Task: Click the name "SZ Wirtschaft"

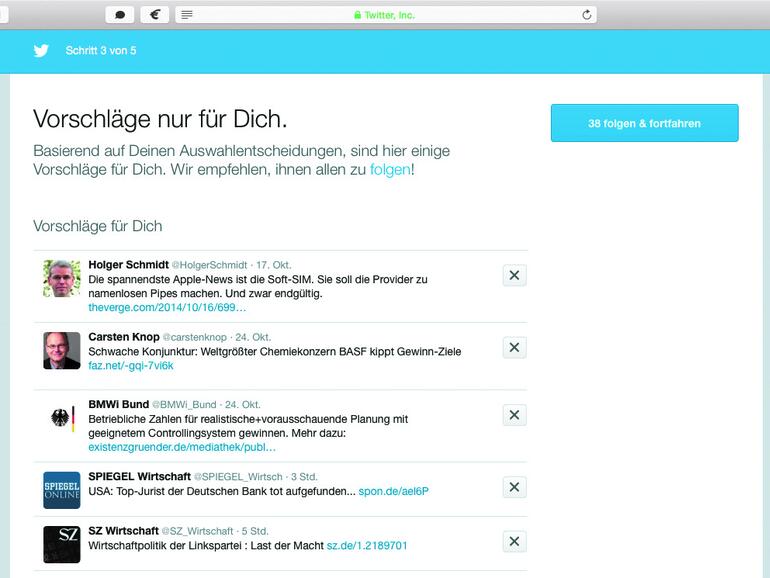Action: (x=123, y=531)
